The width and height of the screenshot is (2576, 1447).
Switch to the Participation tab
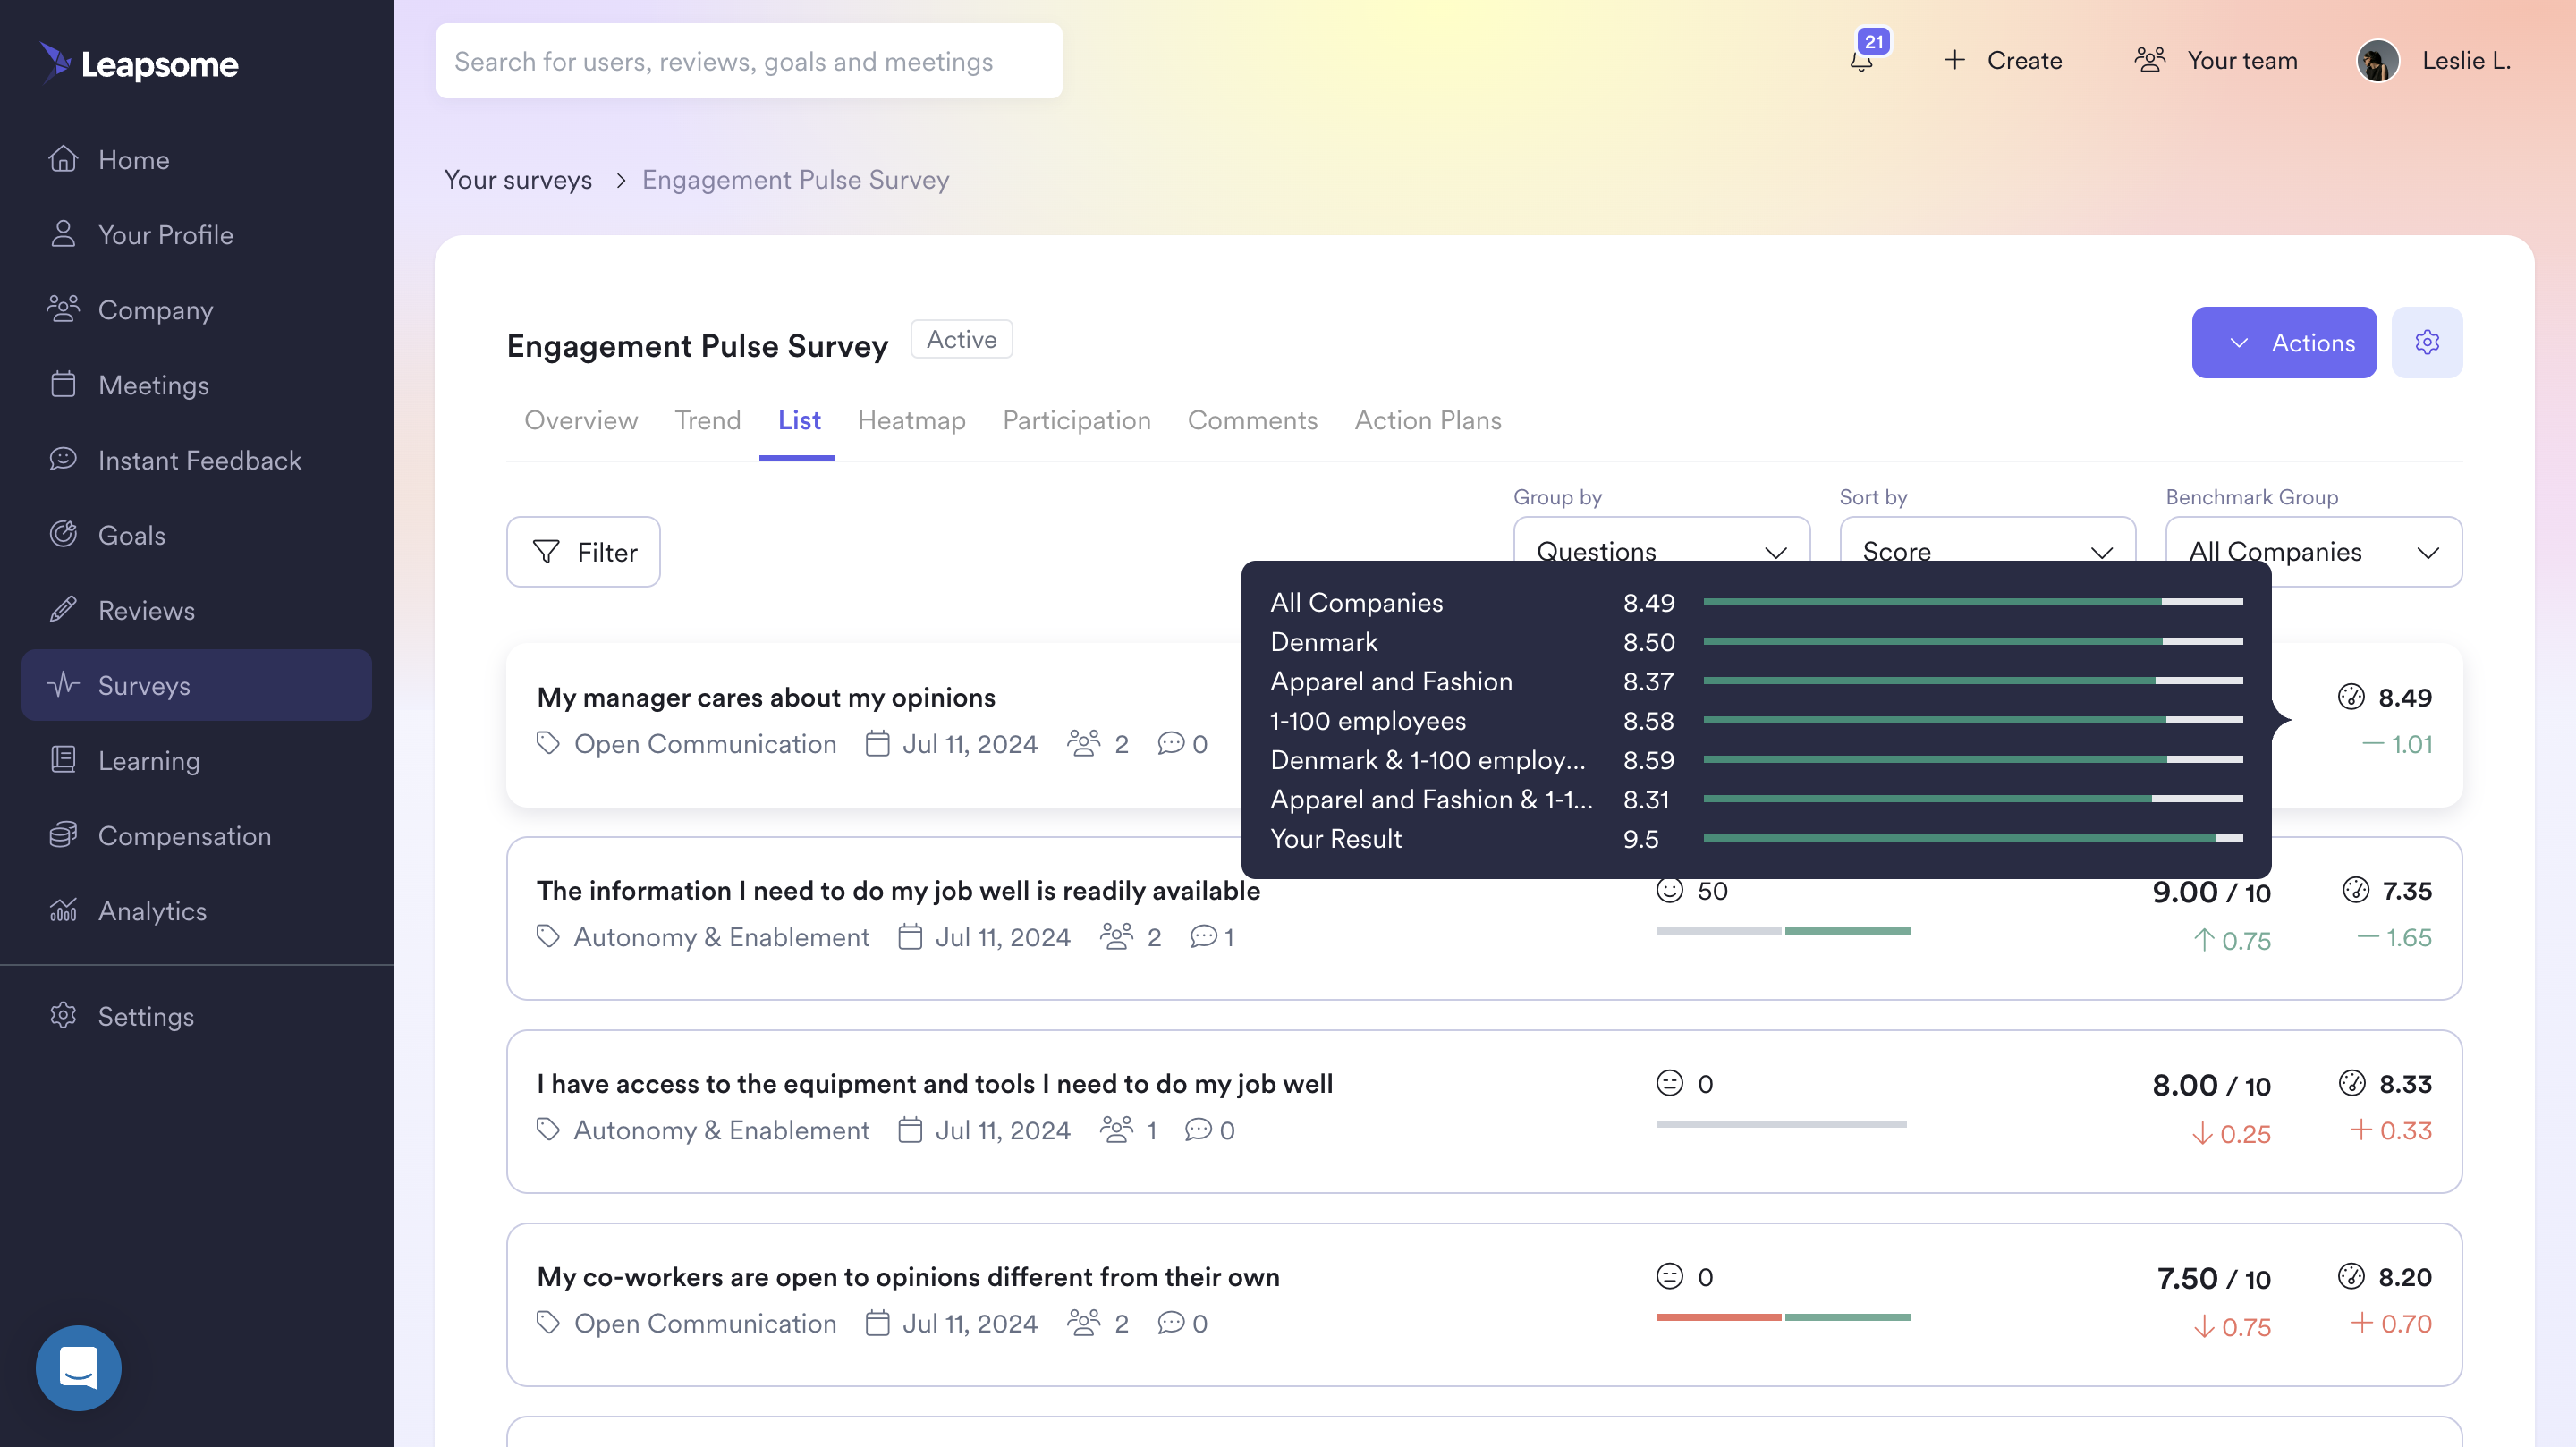pos(1076,420)
